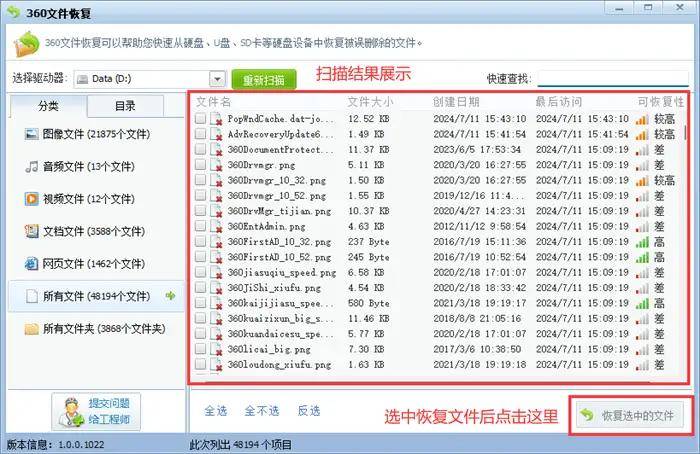Click the 快速查找 search field
The width and height of the screenshot is (700, 454).
tap(613, 79)
